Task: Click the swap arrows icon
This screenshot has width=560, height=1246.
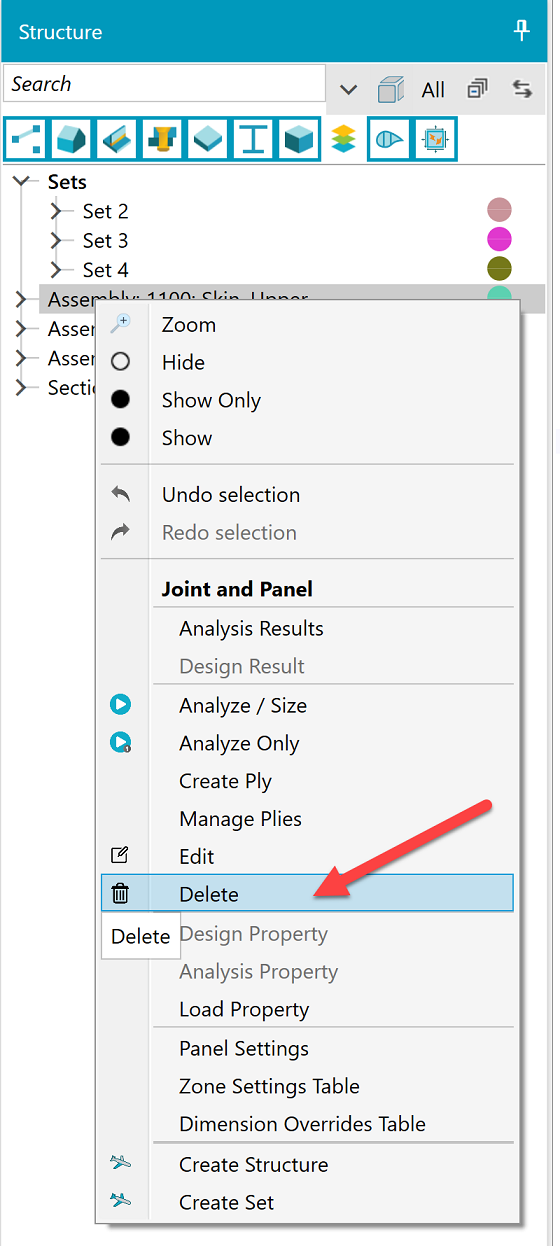Action: click(x=522, y=89)
